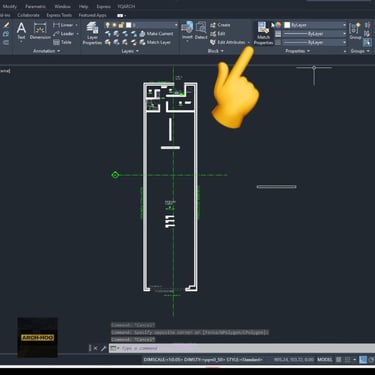Select the Dimension tool
The height and width of the screenshot is (375, 375).
(x=40, y=31)
